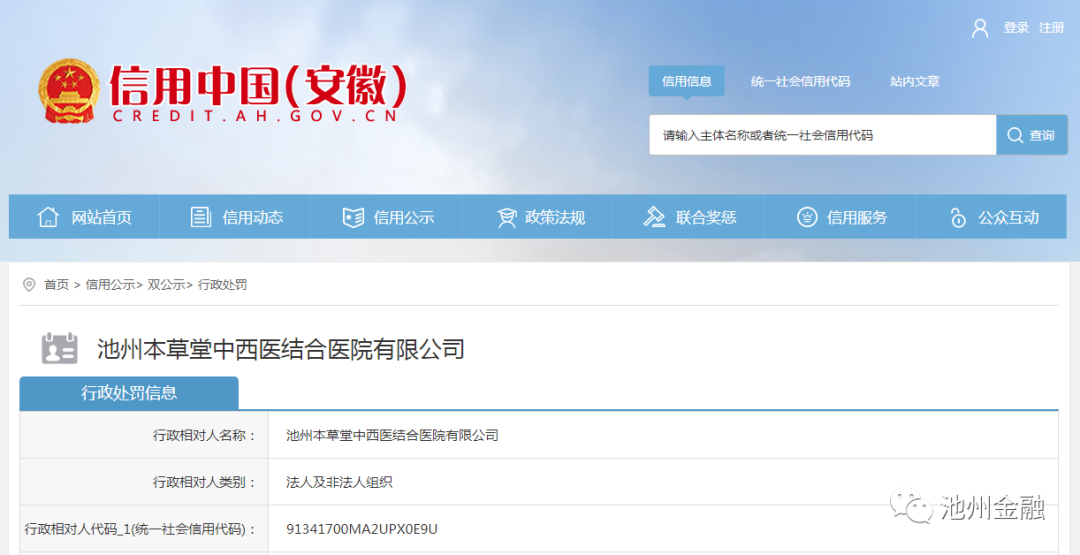Click the ID card icon beside company name
The width and height of the screenshot is (1080, 555).
click(x=59, y=348)
